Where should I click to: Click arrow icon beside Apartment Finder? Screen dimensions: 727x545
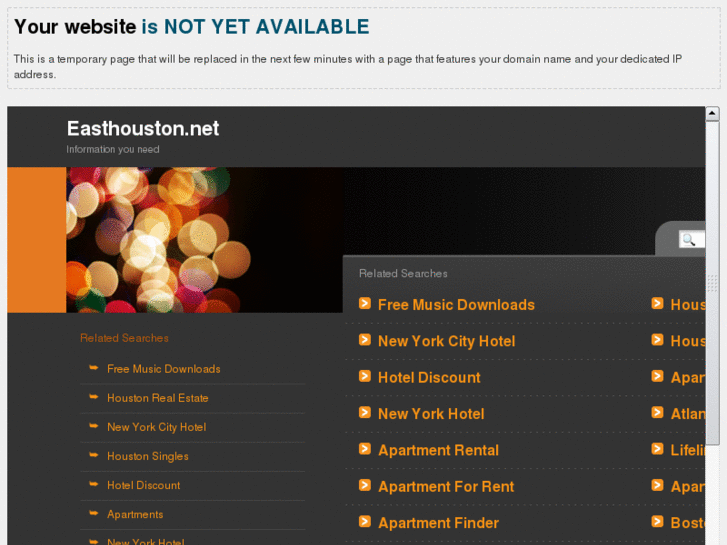click(x=365, y=522)
